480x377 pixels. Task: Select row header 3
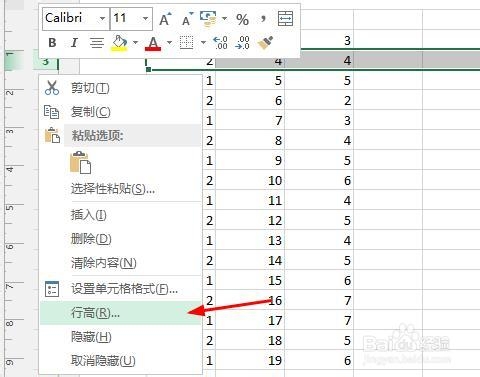(x=46, y=61)
